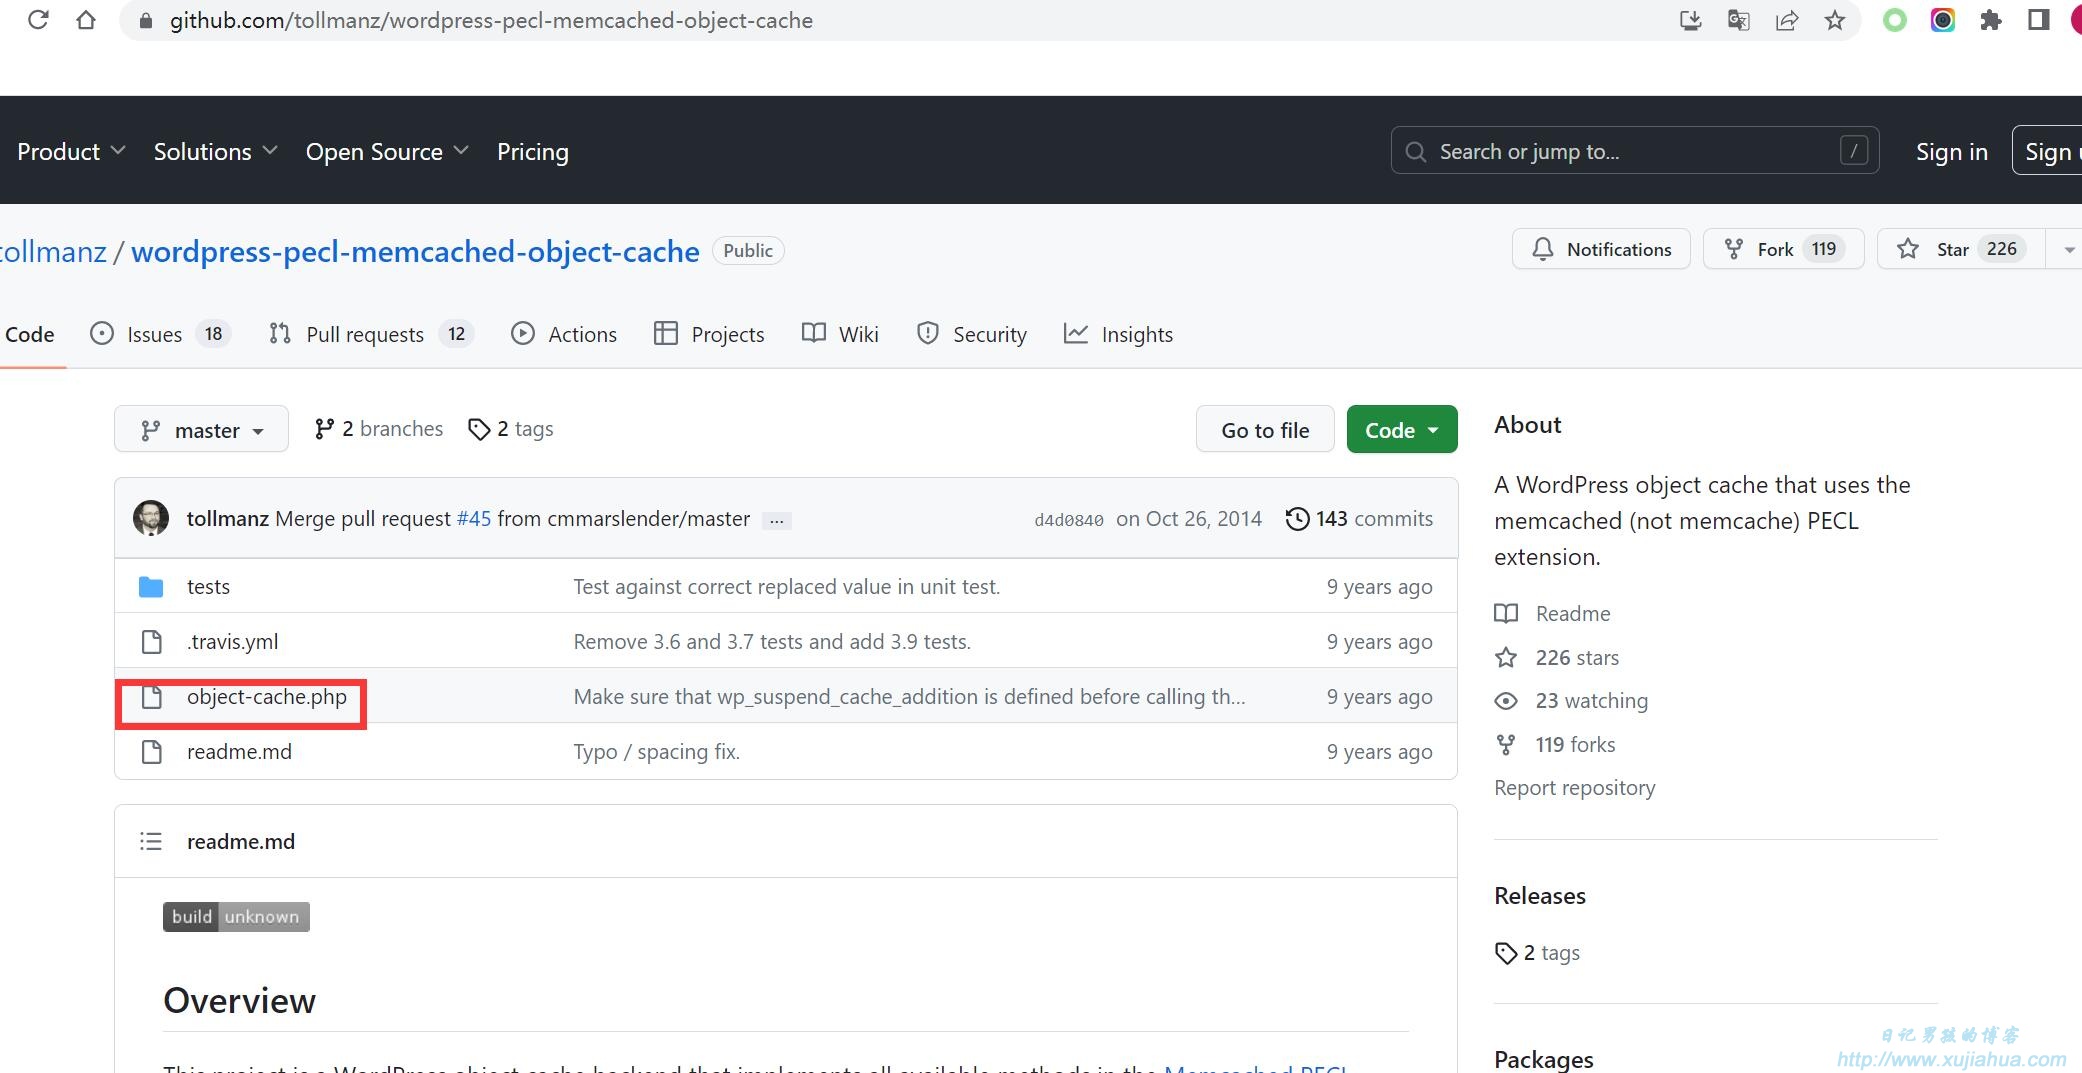
Task: Open the Projects tab
Action: (x=709, y=334)
